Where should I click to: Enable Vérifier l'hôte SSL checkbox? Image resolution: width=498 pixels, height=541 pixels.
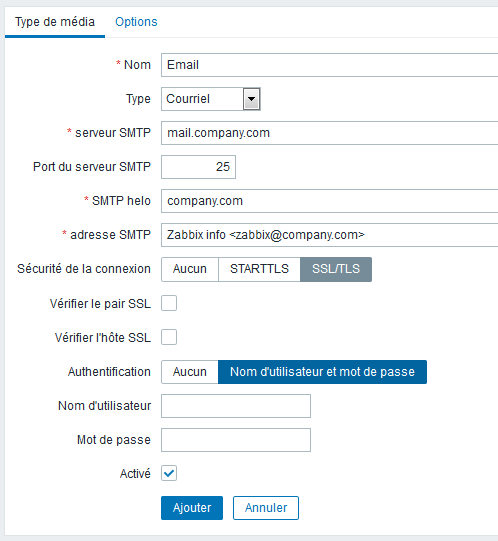[x=169, y=337]
